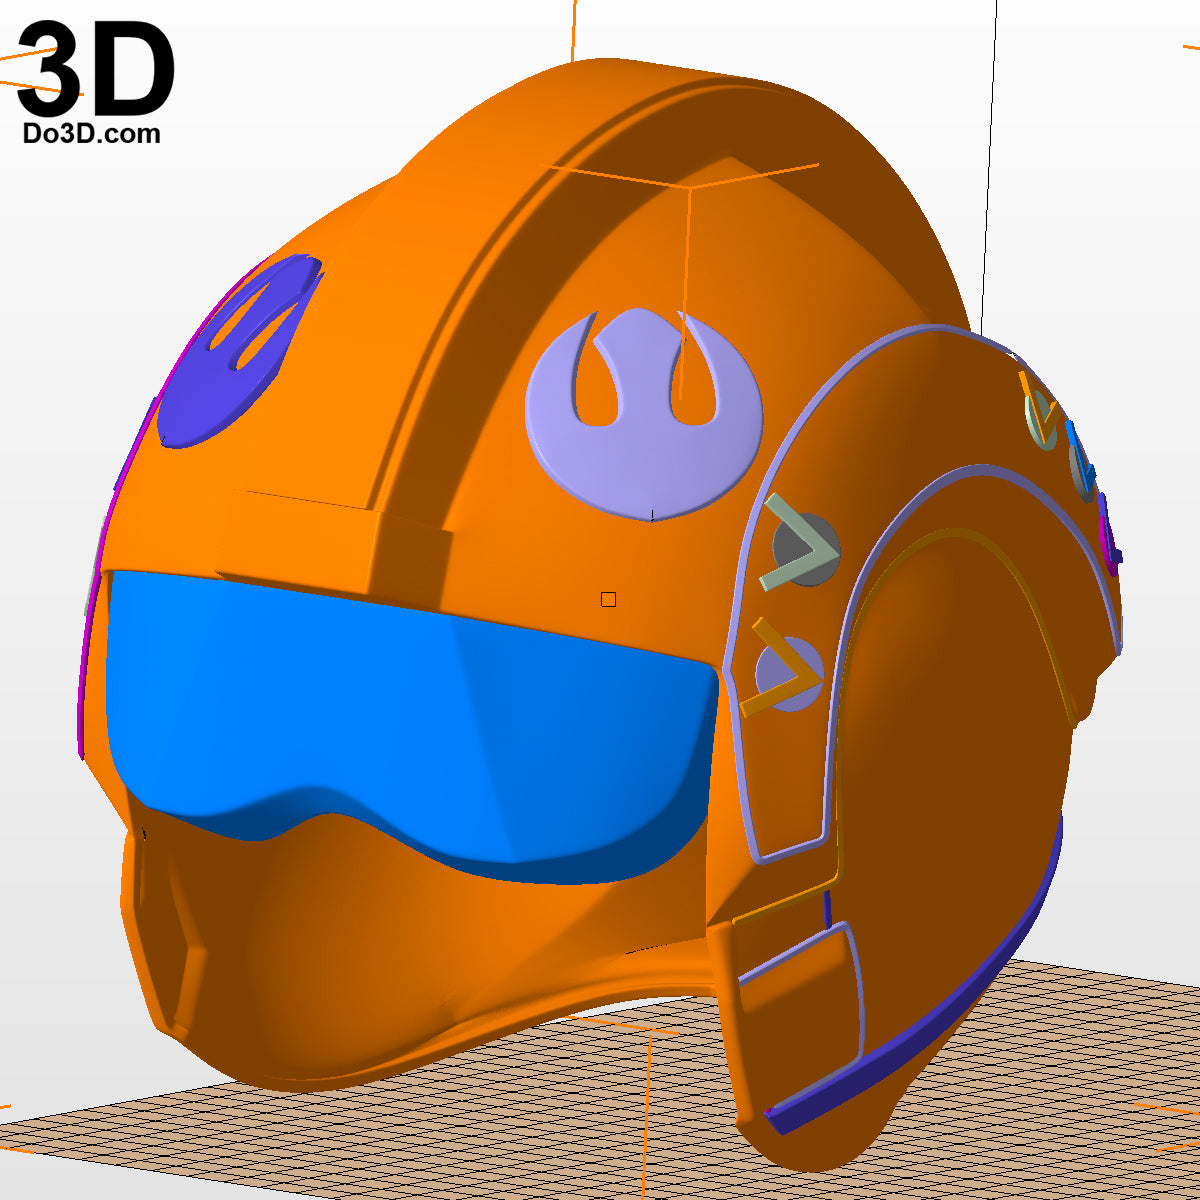Select the lavender Rebel emblem on helmet front
Screen dimensions: 1200x1200
coord(643,414)
